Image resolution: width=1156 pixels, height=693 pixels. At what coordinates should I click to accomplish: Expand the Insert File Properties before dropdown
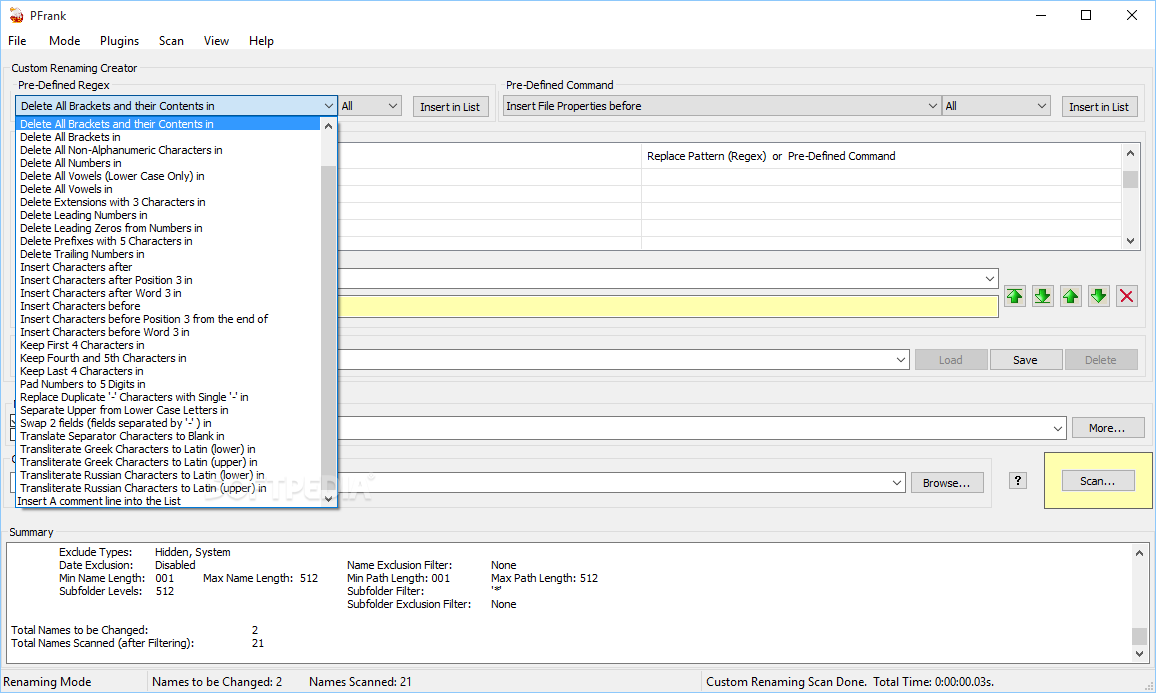coord(932,106)
